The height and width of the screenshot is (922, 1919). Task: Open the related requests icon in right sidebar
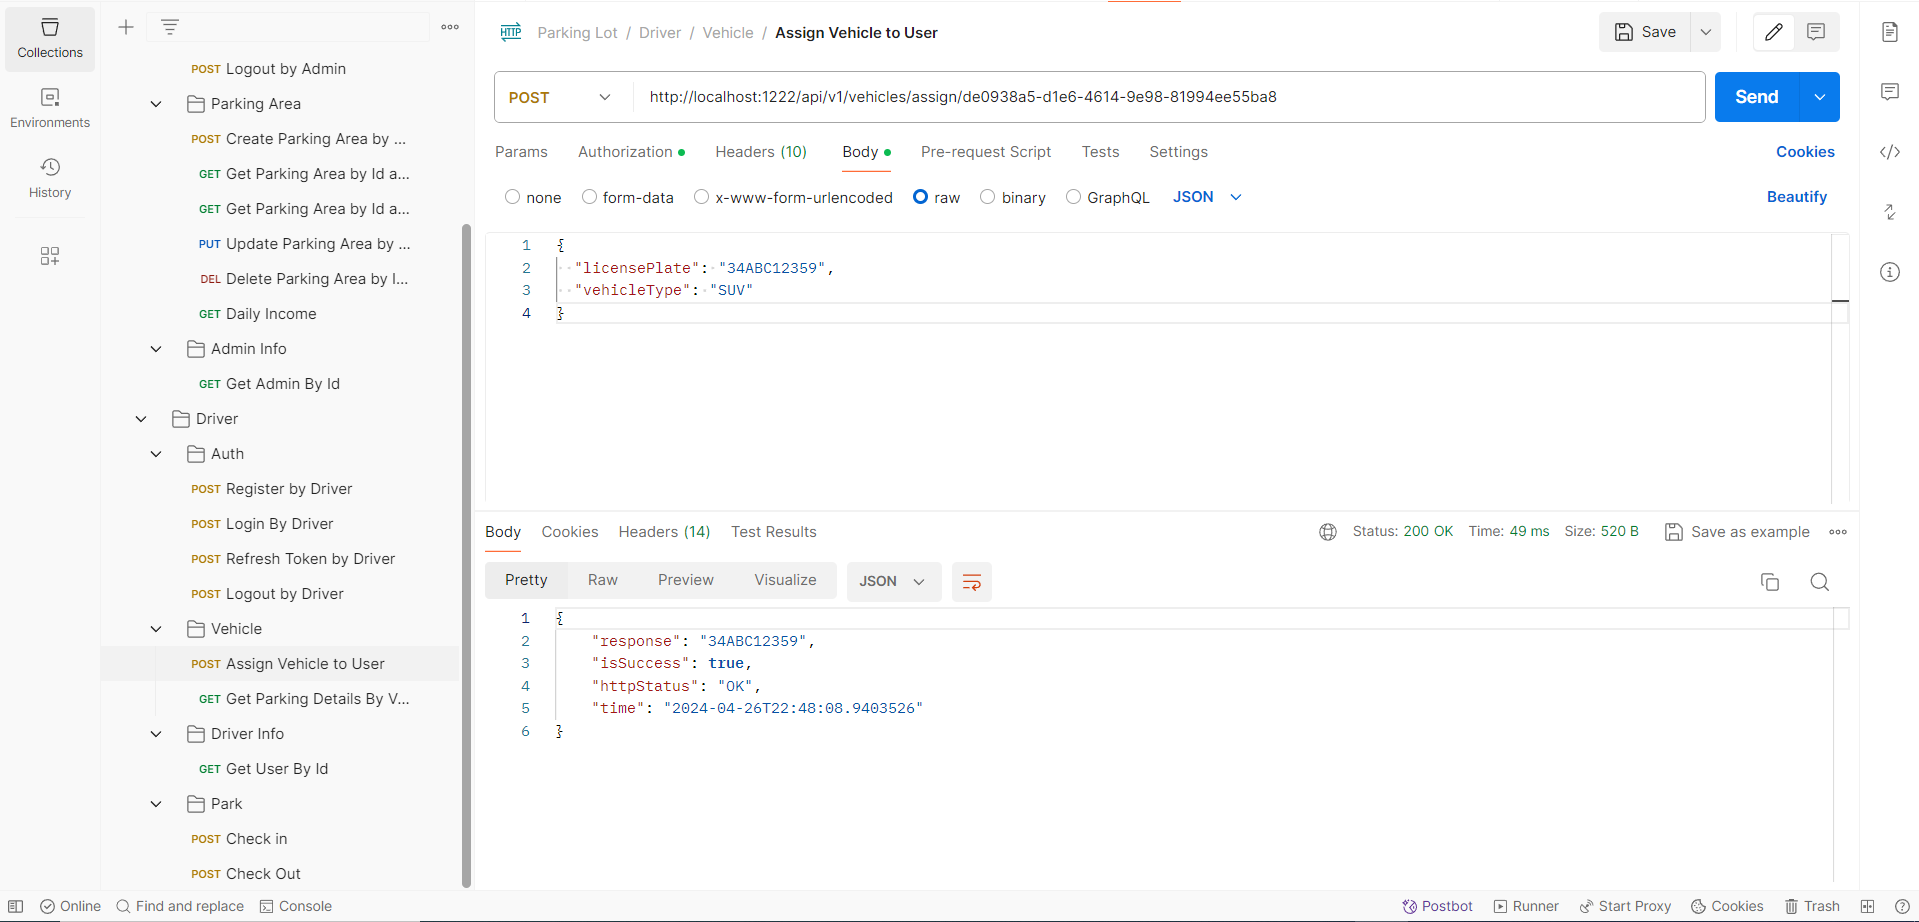coord(1890,212)
